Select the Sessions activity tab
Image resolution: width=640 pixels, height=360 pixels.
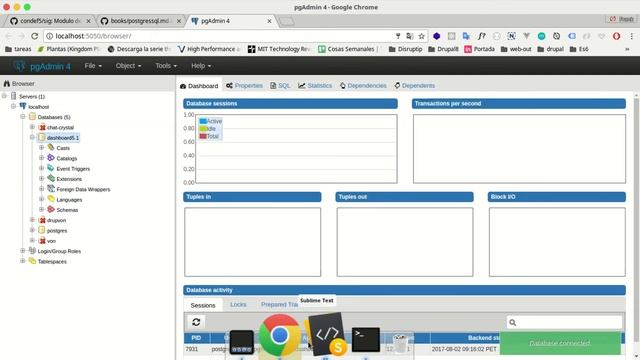[x=203, y=305]
